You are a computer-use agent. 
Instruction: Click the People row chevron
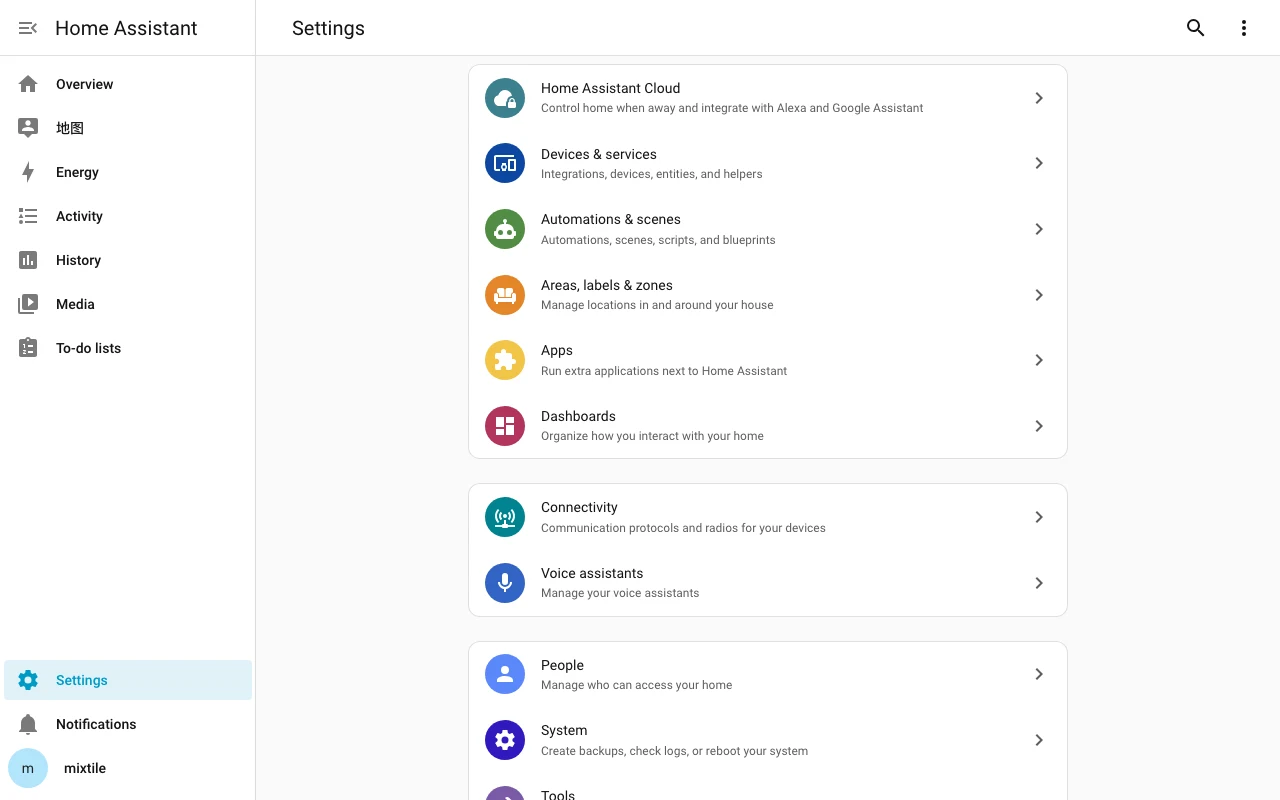[x=1039, y=674]
